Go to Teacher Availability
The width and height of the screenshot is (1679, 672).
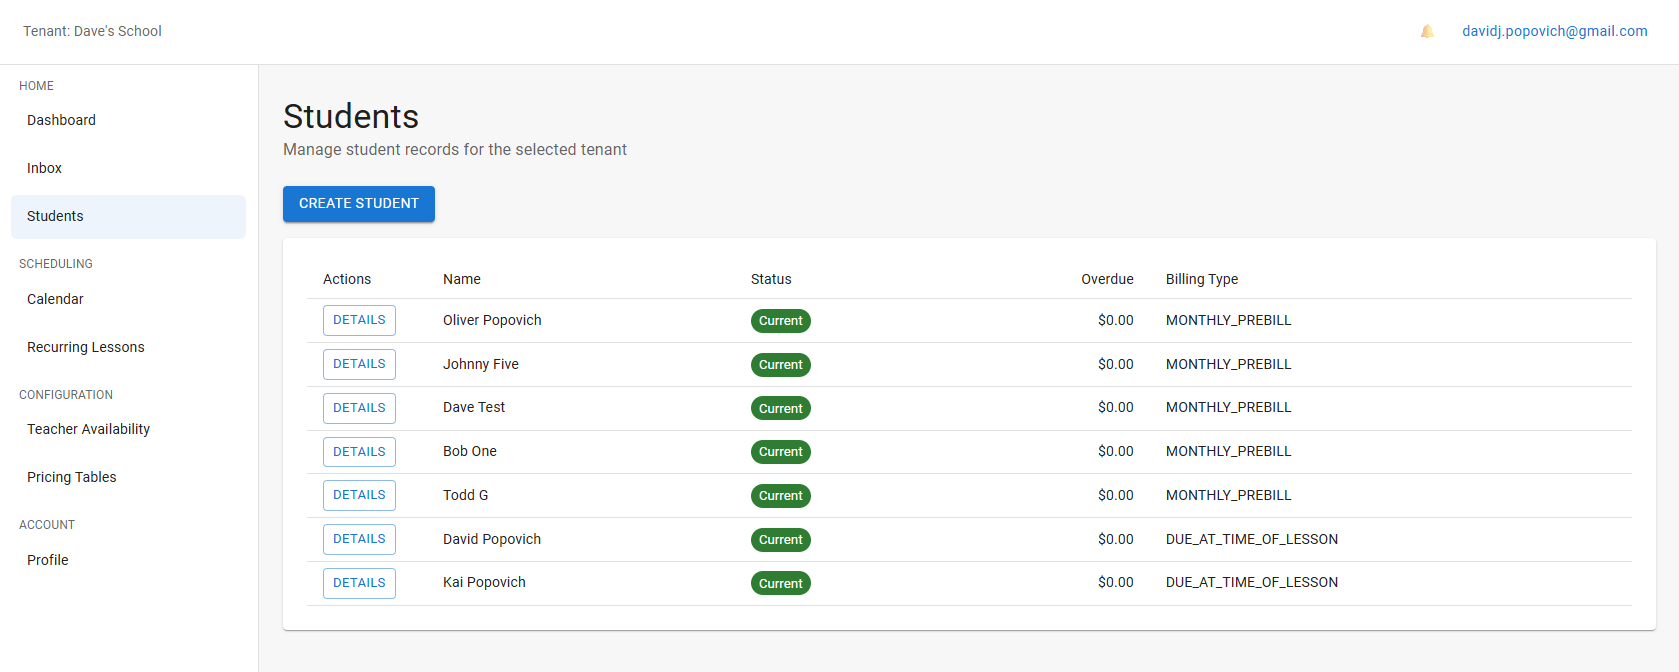(x=128, y=429)
